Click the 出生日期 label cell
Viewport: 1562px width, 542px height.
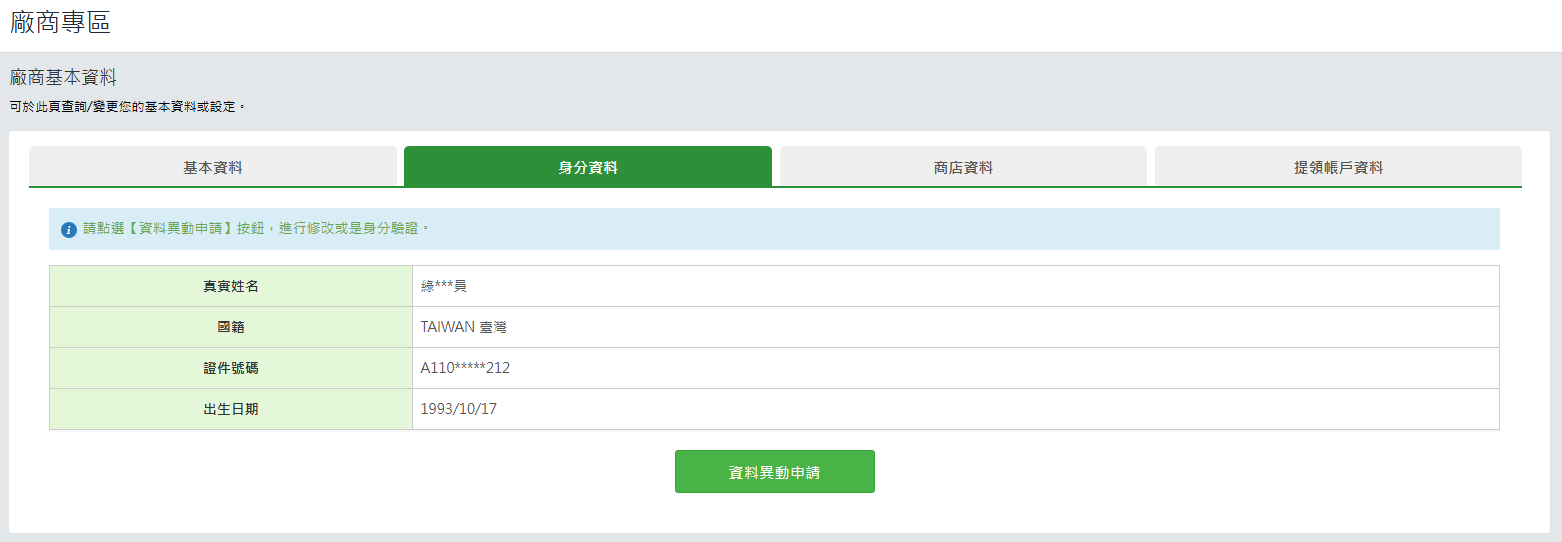pos(231,409)
